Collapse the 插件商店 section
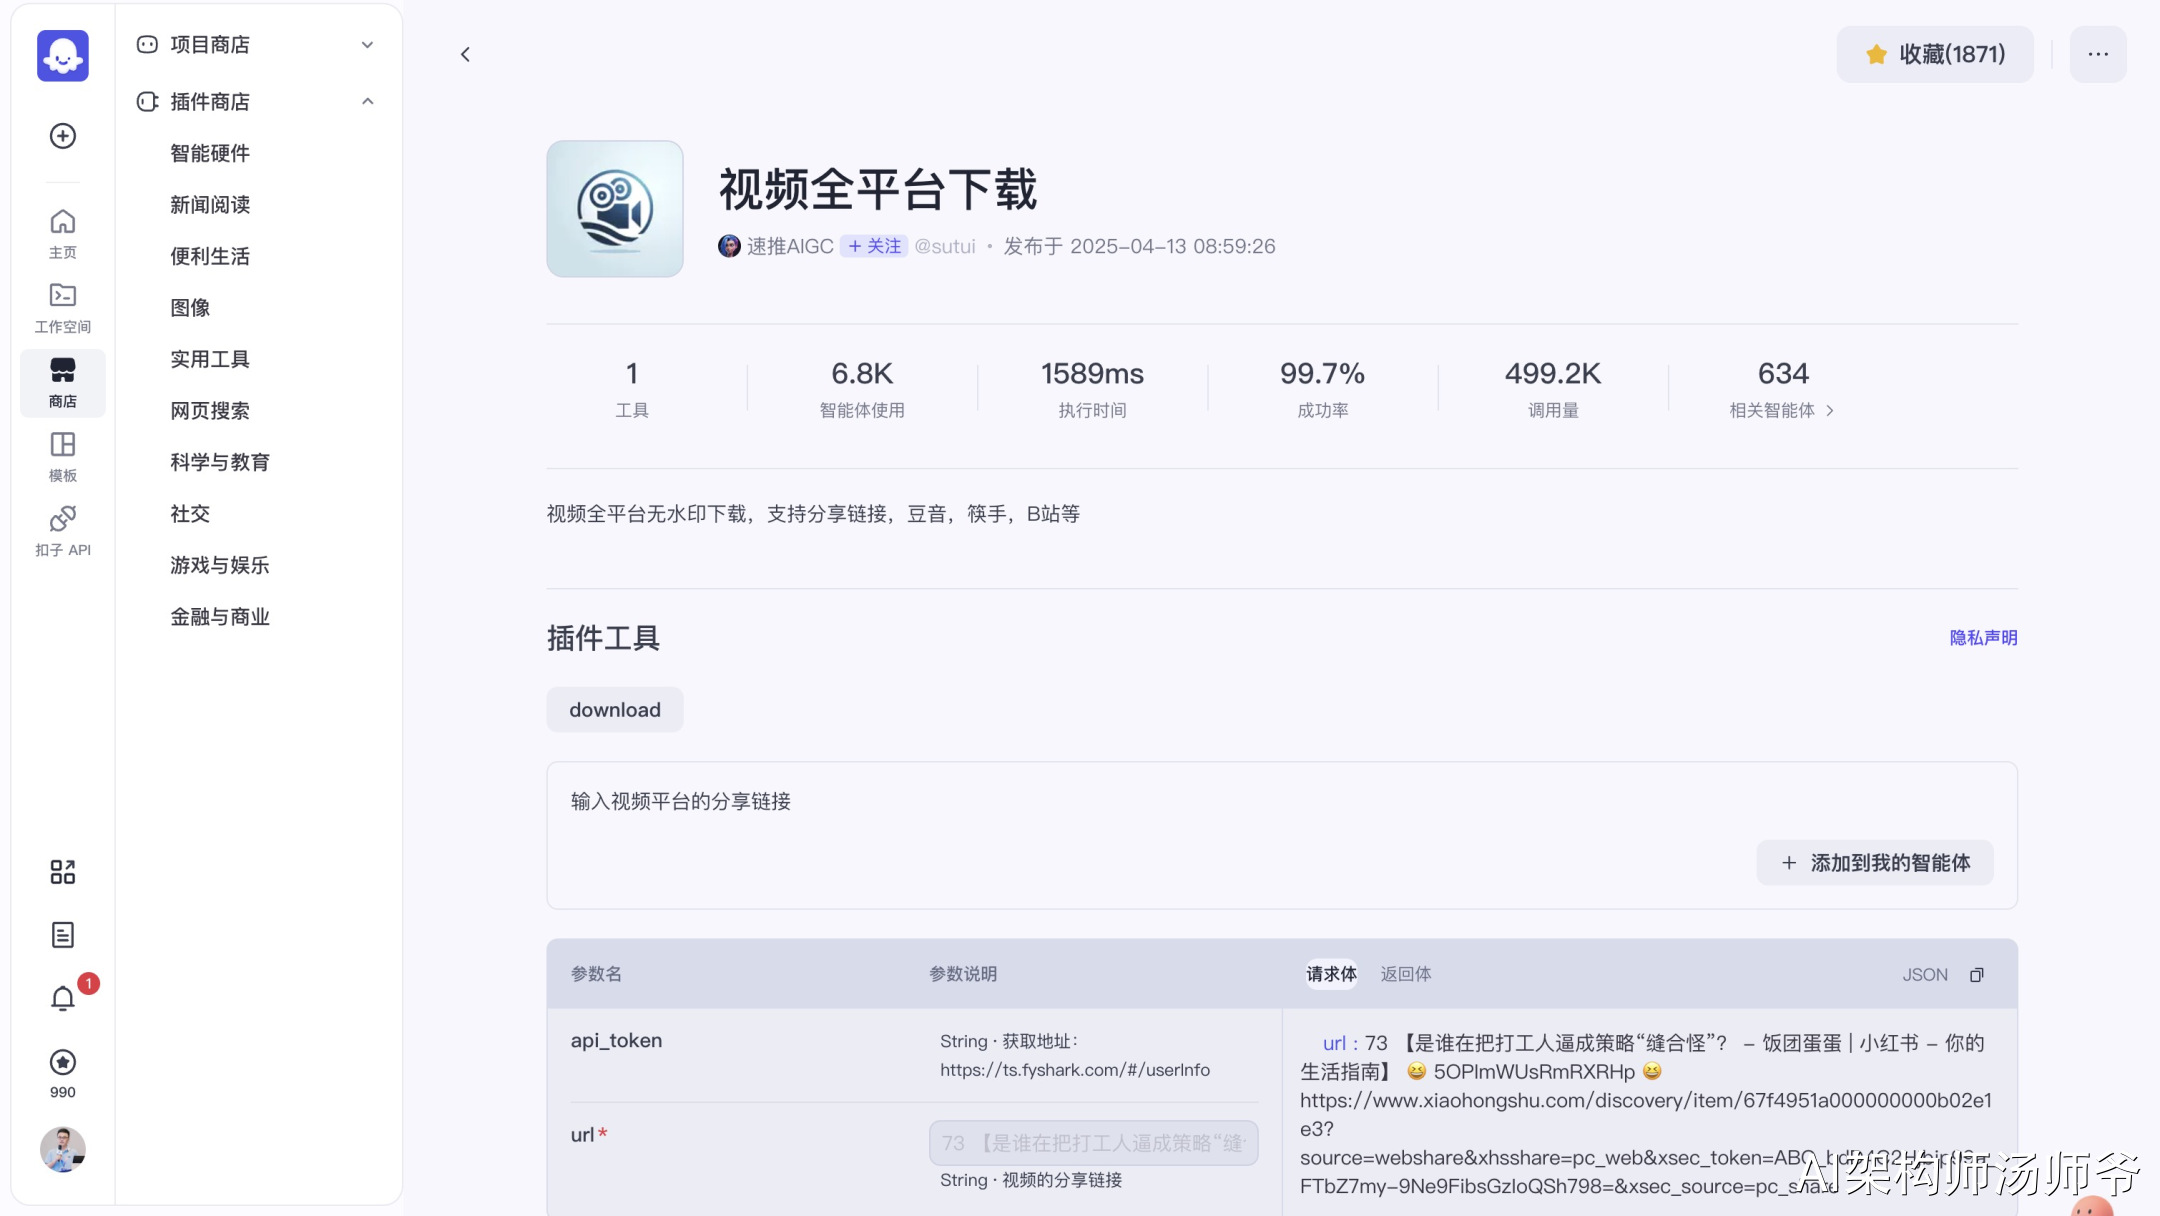Viewport: 2160px width, 1216px height. 367,102
